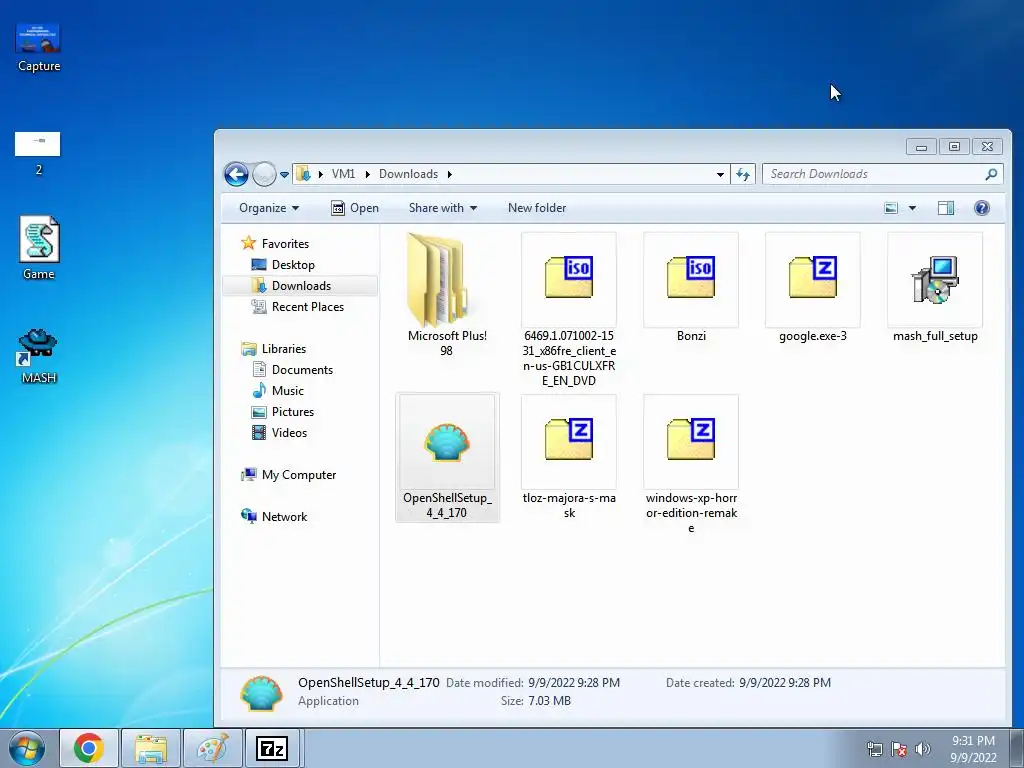The height and width of the screenshot is (768, 1024).
Task: Click the OpenShellSetup details pane thumbnail
Action: point(261,693)
